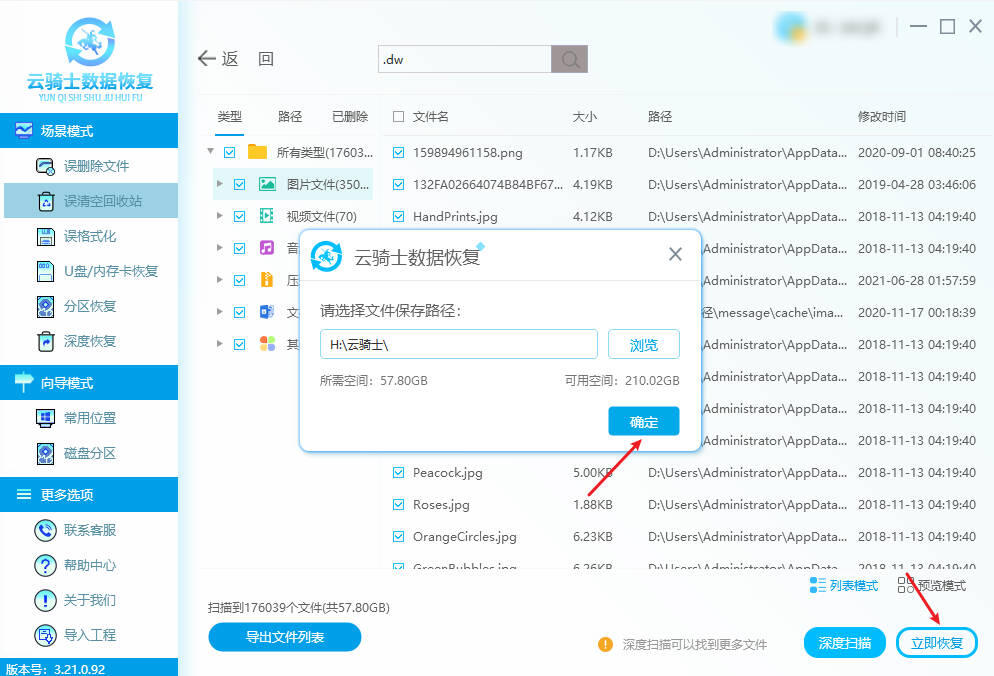Open the 向导模式 section header

click(x=89, y=382)
